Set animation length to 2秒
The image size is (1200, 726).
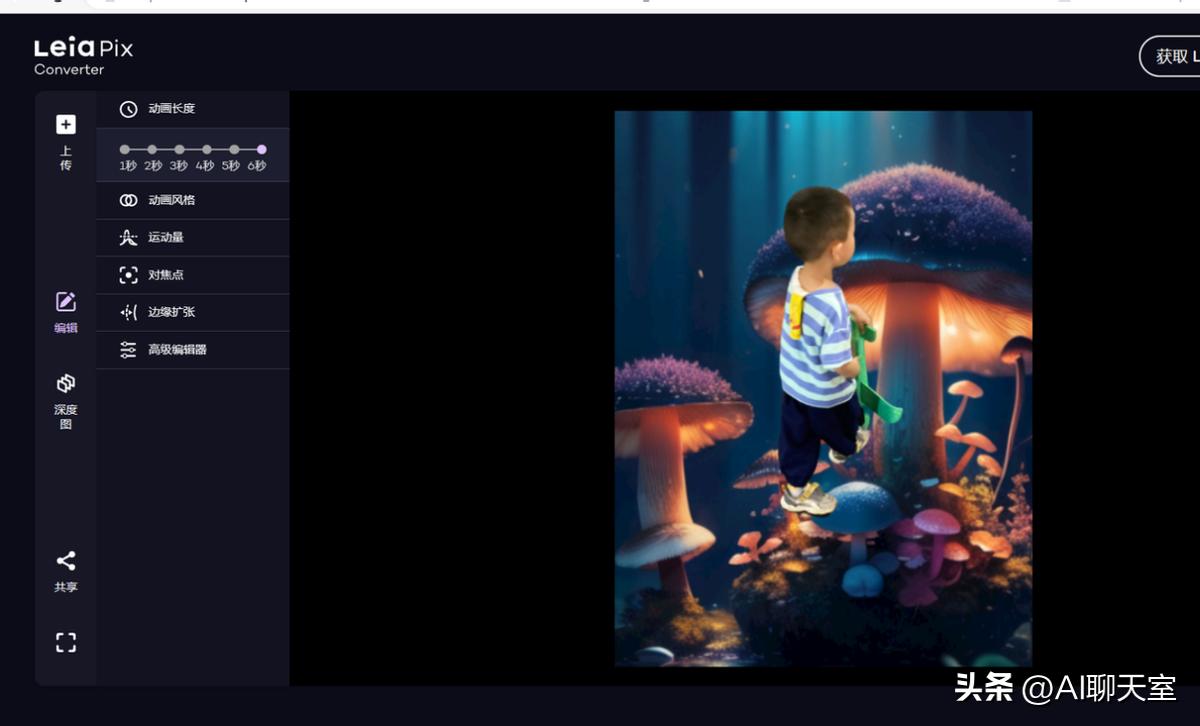point(152,150)
